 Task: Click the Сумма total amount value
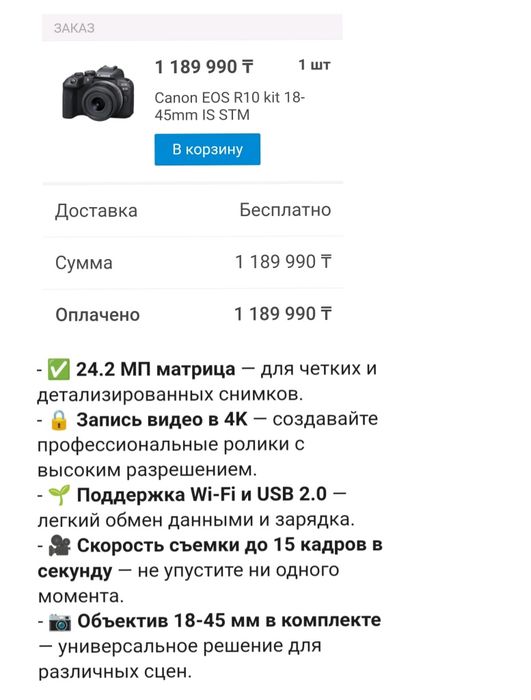[283, 262]
